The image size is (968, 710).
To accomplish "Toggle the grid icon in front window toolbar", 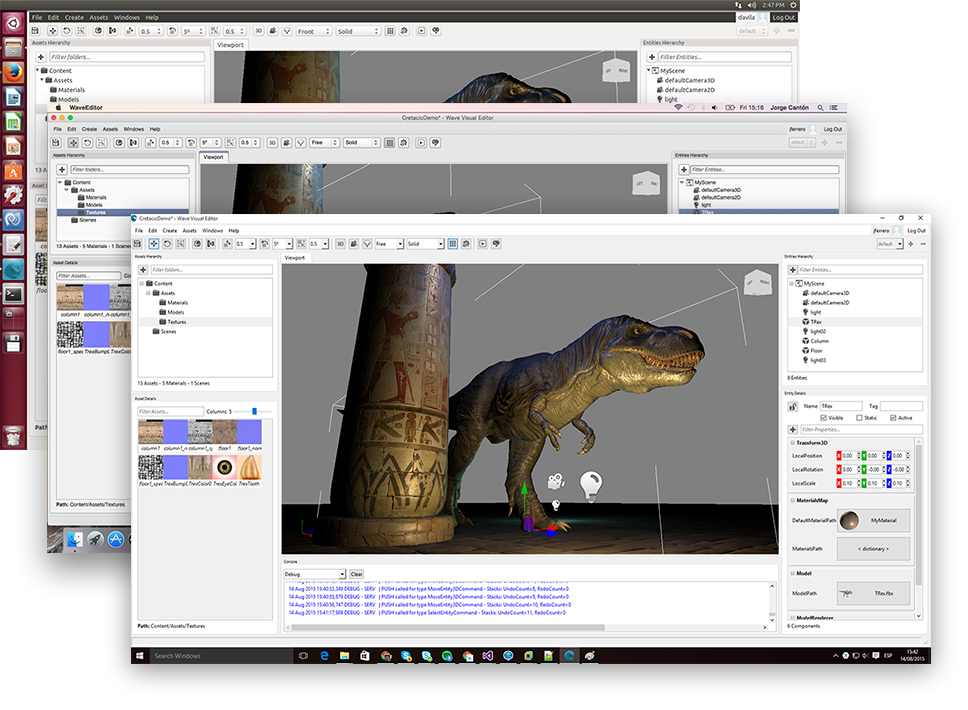I will (453, 244).
